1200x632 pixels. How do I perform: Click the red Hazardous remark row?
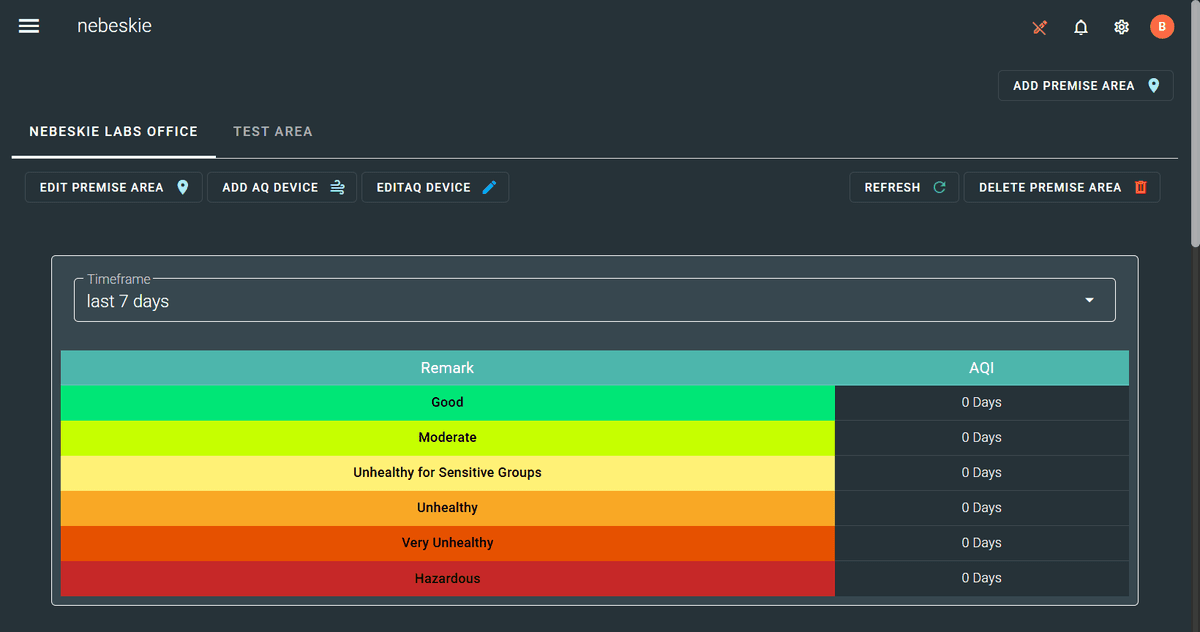(447, 578)
